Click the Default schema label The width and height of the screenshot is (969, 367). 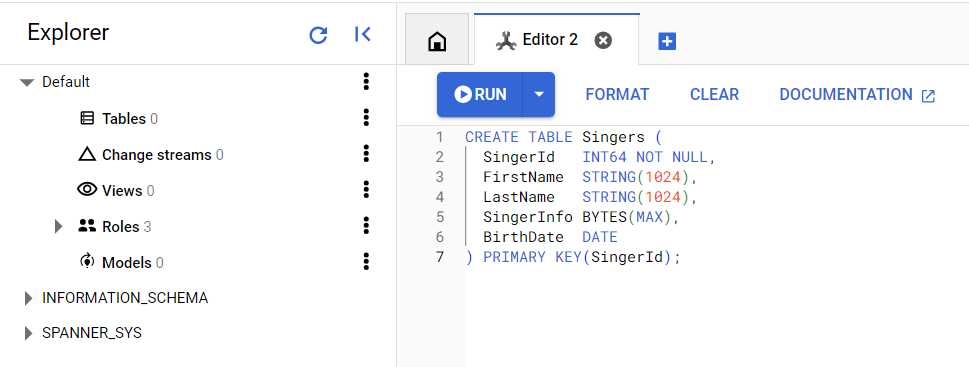pyautogui.click(x=66, y=82)
